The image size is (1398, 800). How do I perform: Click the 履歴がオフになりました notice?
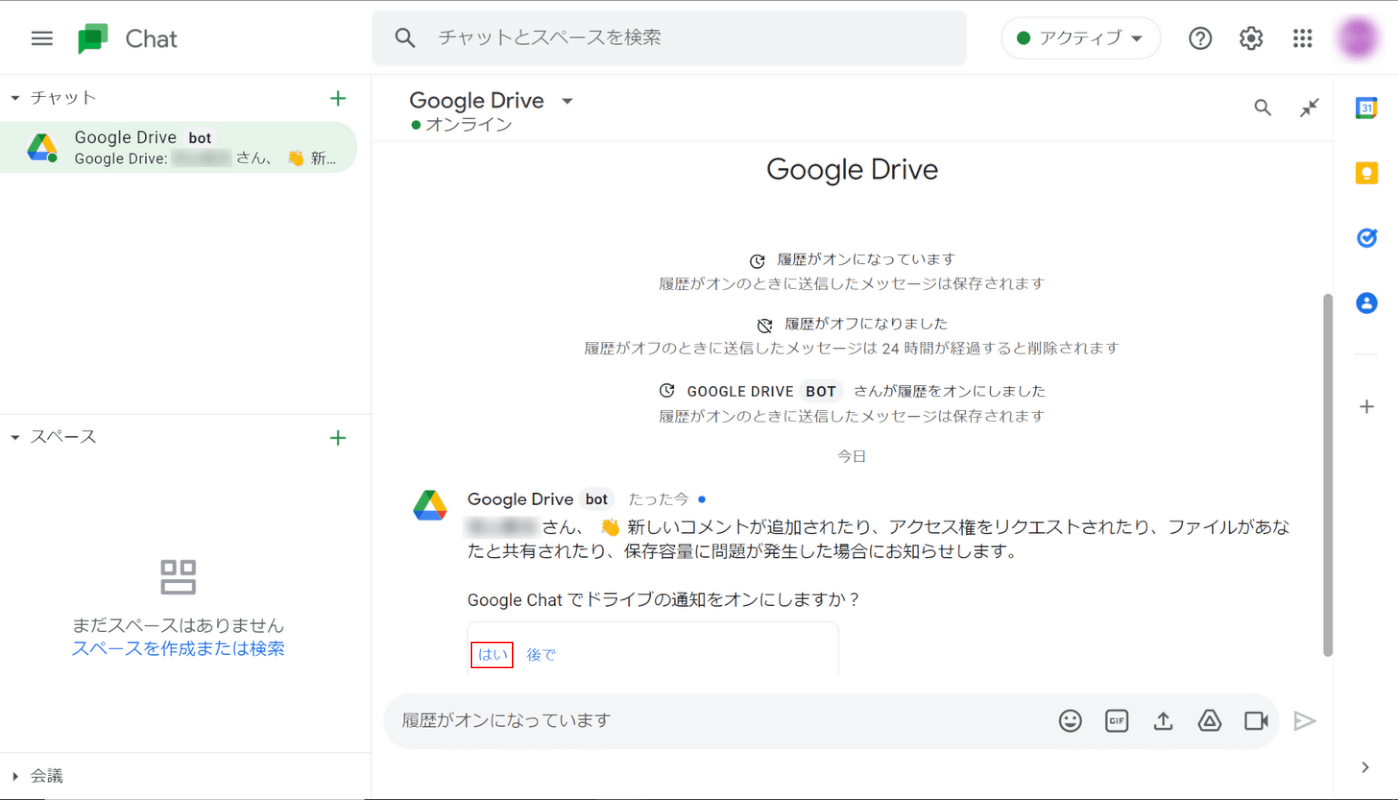point(865,324)
